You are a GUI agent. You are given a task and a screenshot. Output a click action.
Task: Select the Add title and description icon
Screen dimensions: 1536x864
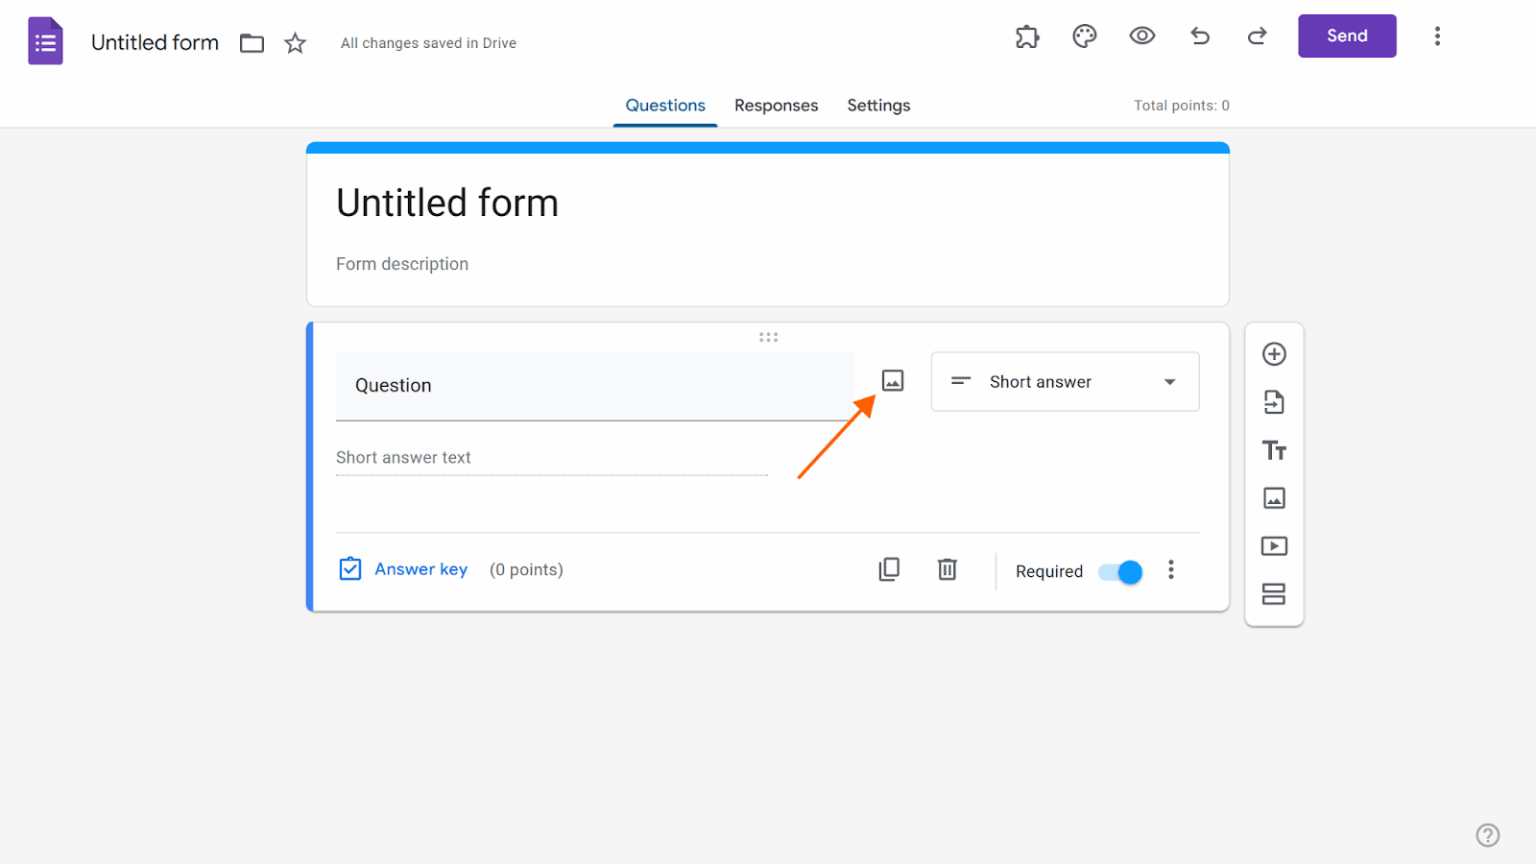point(1274,450)
